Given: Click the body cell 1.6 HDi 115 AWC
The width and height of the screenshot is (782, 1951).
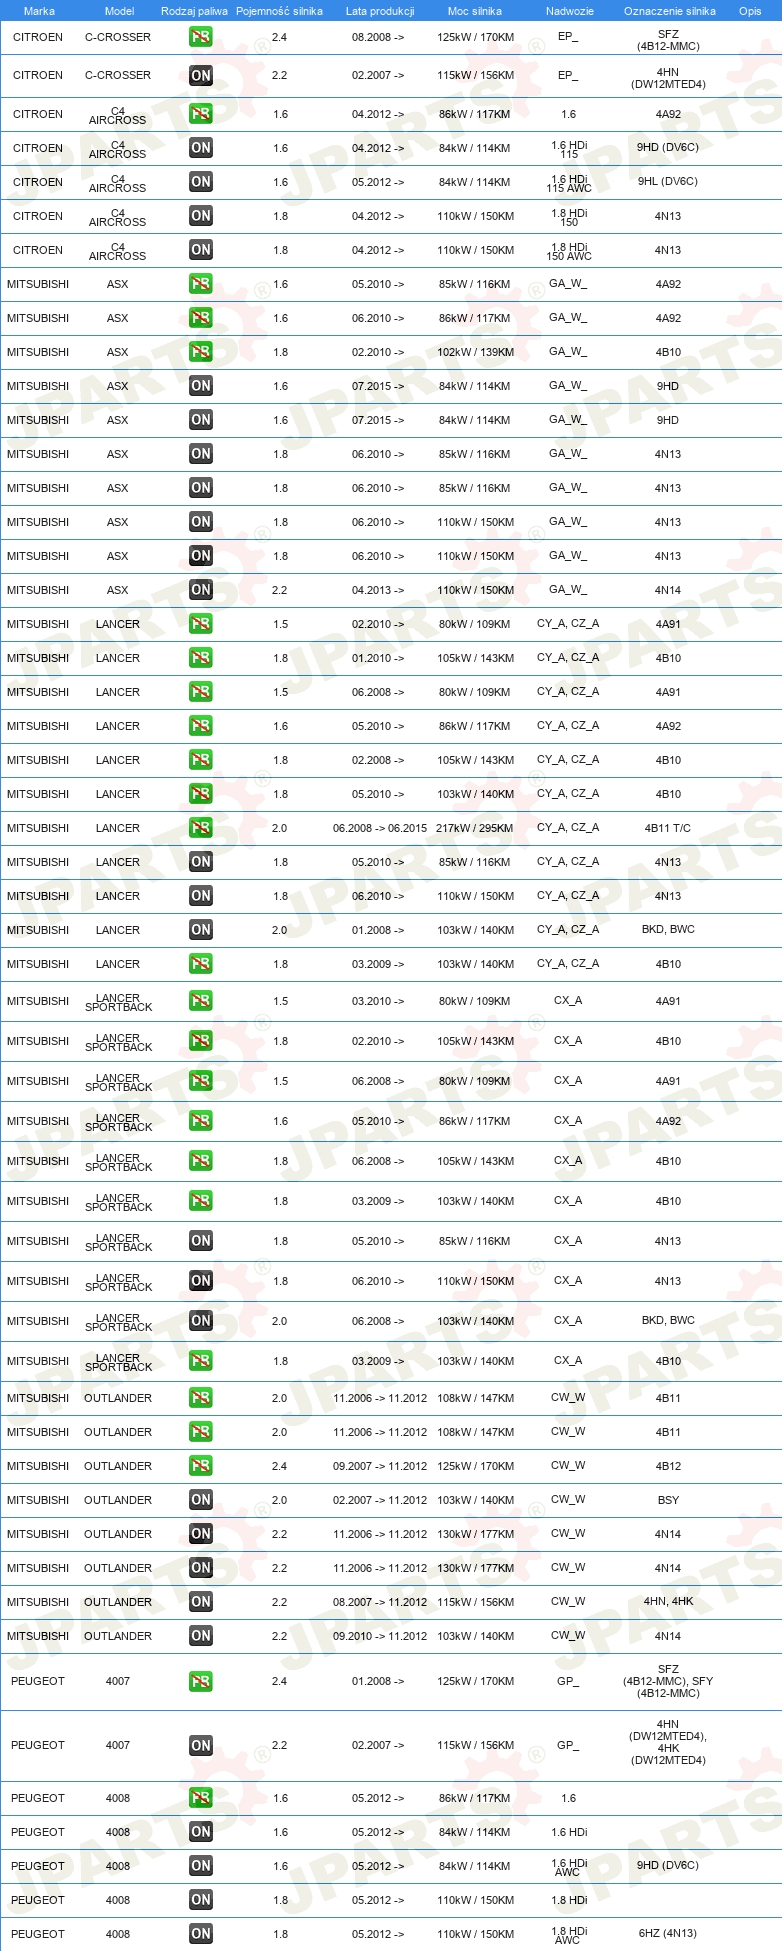Looking at the screenshot, I should tap(569, 182).
